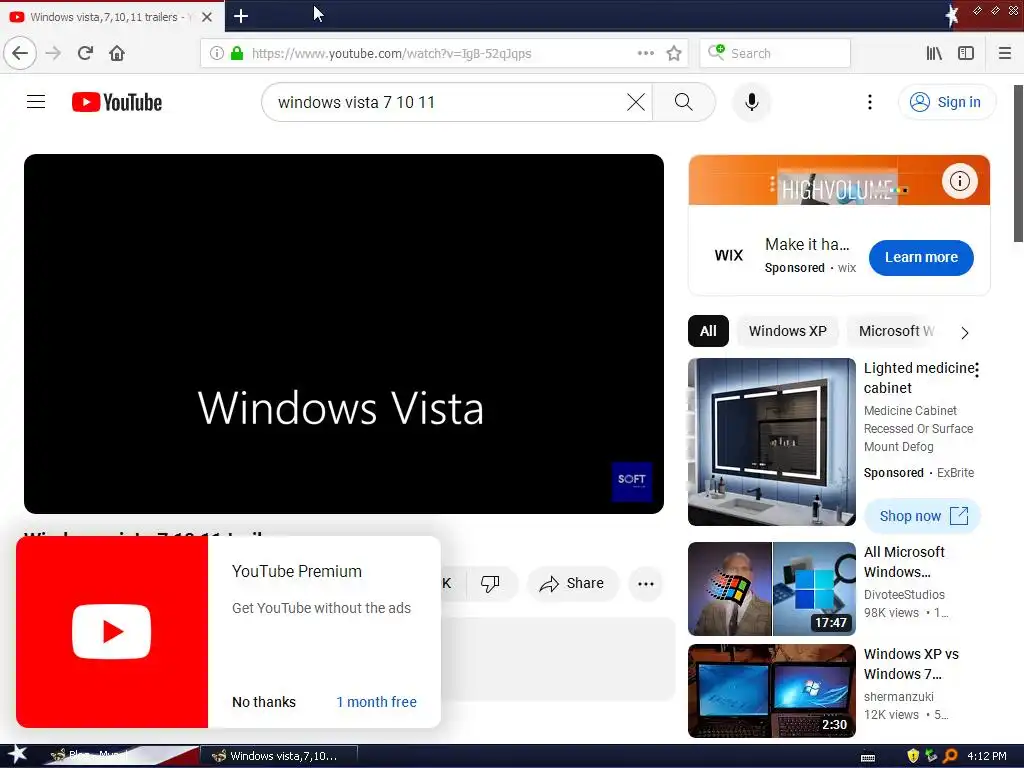
Task: Open the Library icon in toolbar
Action: pyautogui.click(x=934, y=53)
